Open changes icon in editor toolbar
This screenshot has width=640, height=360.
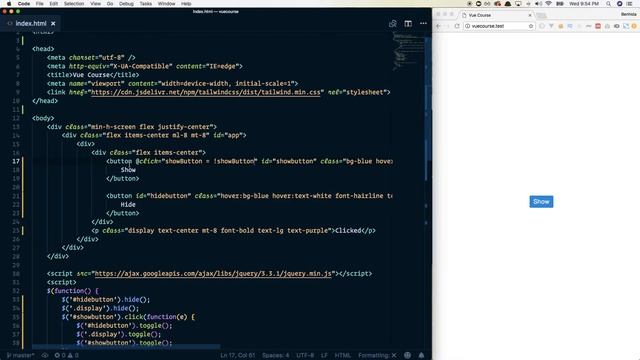pos(393,24)
